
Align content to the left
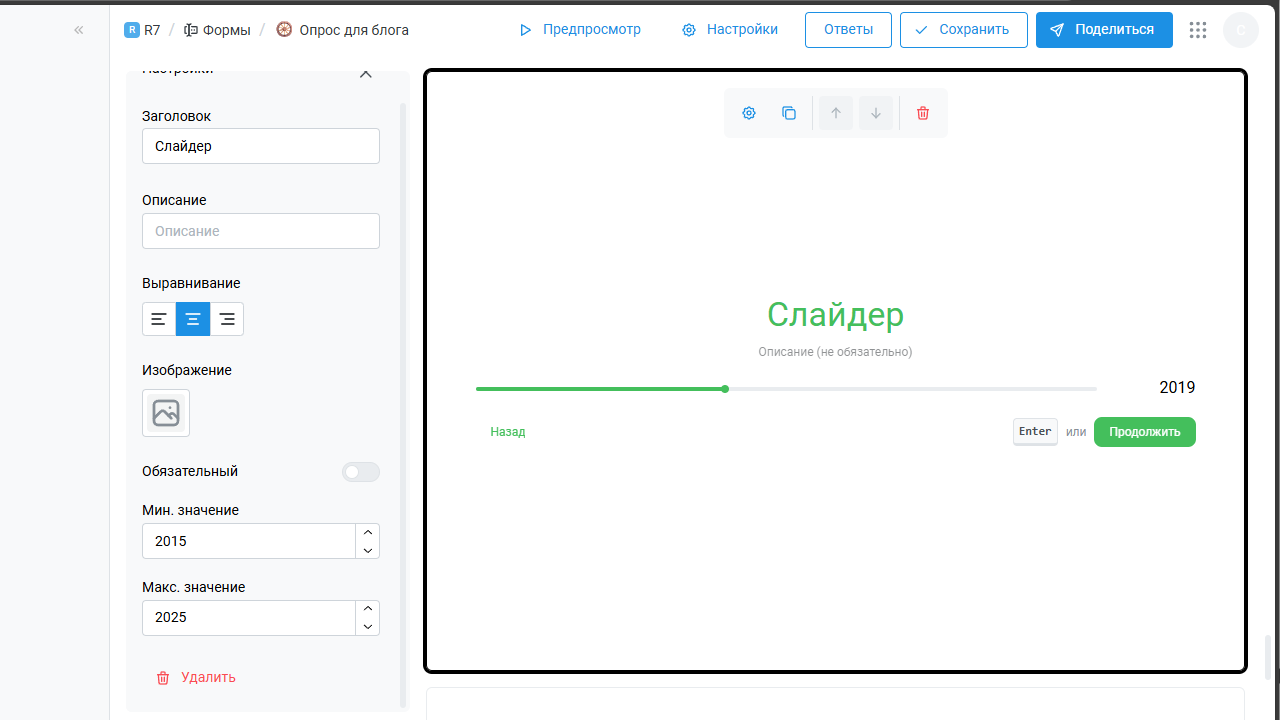(x=159, y=319)
